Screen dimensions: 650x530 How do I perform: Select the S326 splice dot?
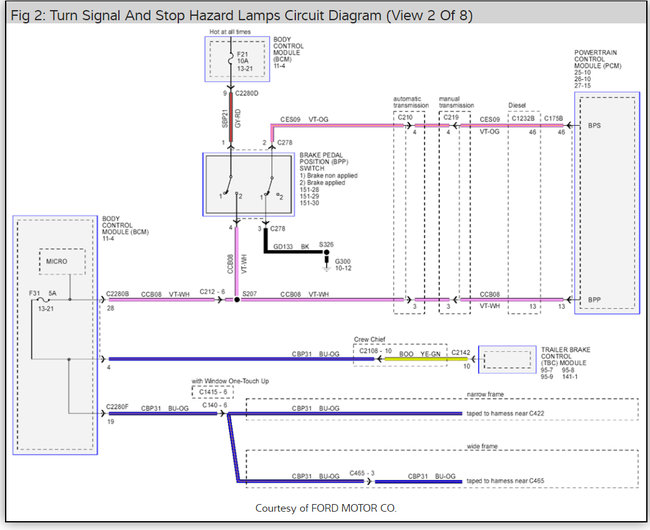coord(327,252)
